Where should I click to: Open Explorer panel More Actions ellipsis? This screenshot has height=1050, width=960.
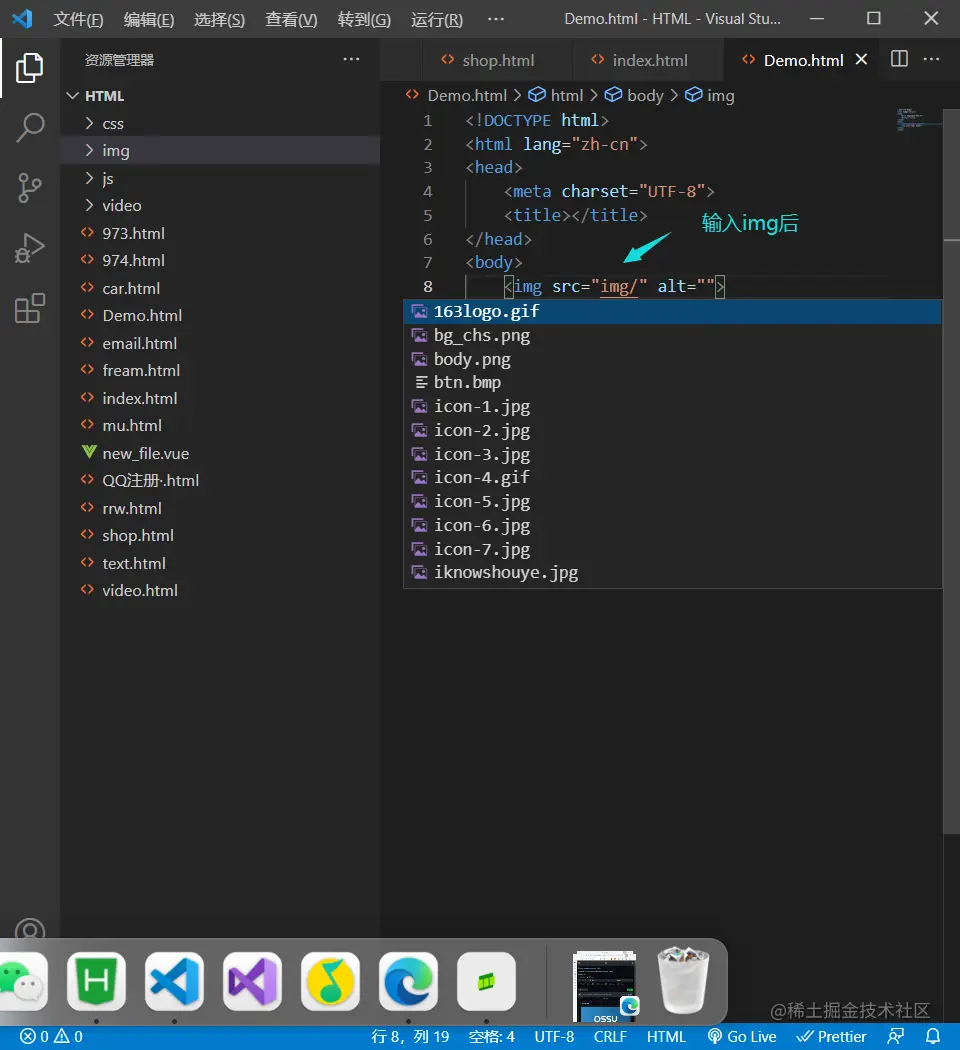[x=351, y=59]
